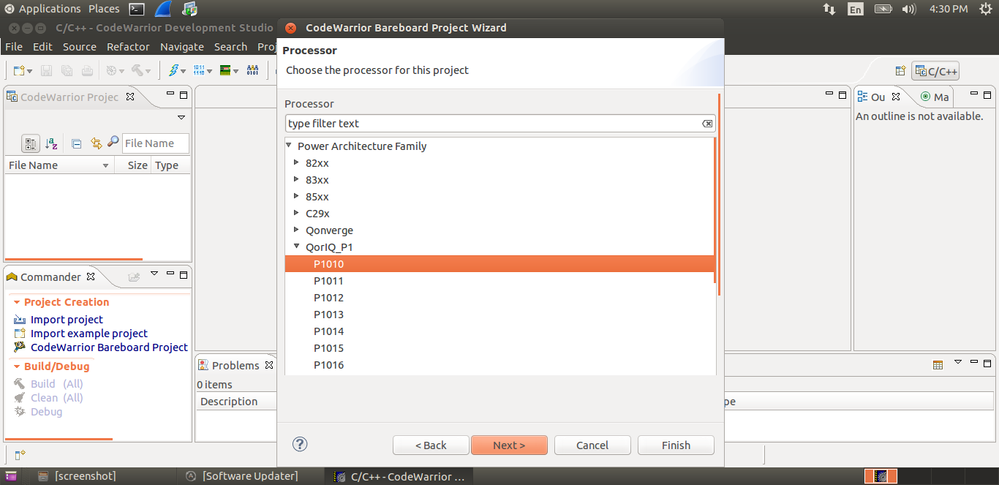Screen dimensions: 999x485
Task: Click the File Name search field
Action: [x=155, y=143]
